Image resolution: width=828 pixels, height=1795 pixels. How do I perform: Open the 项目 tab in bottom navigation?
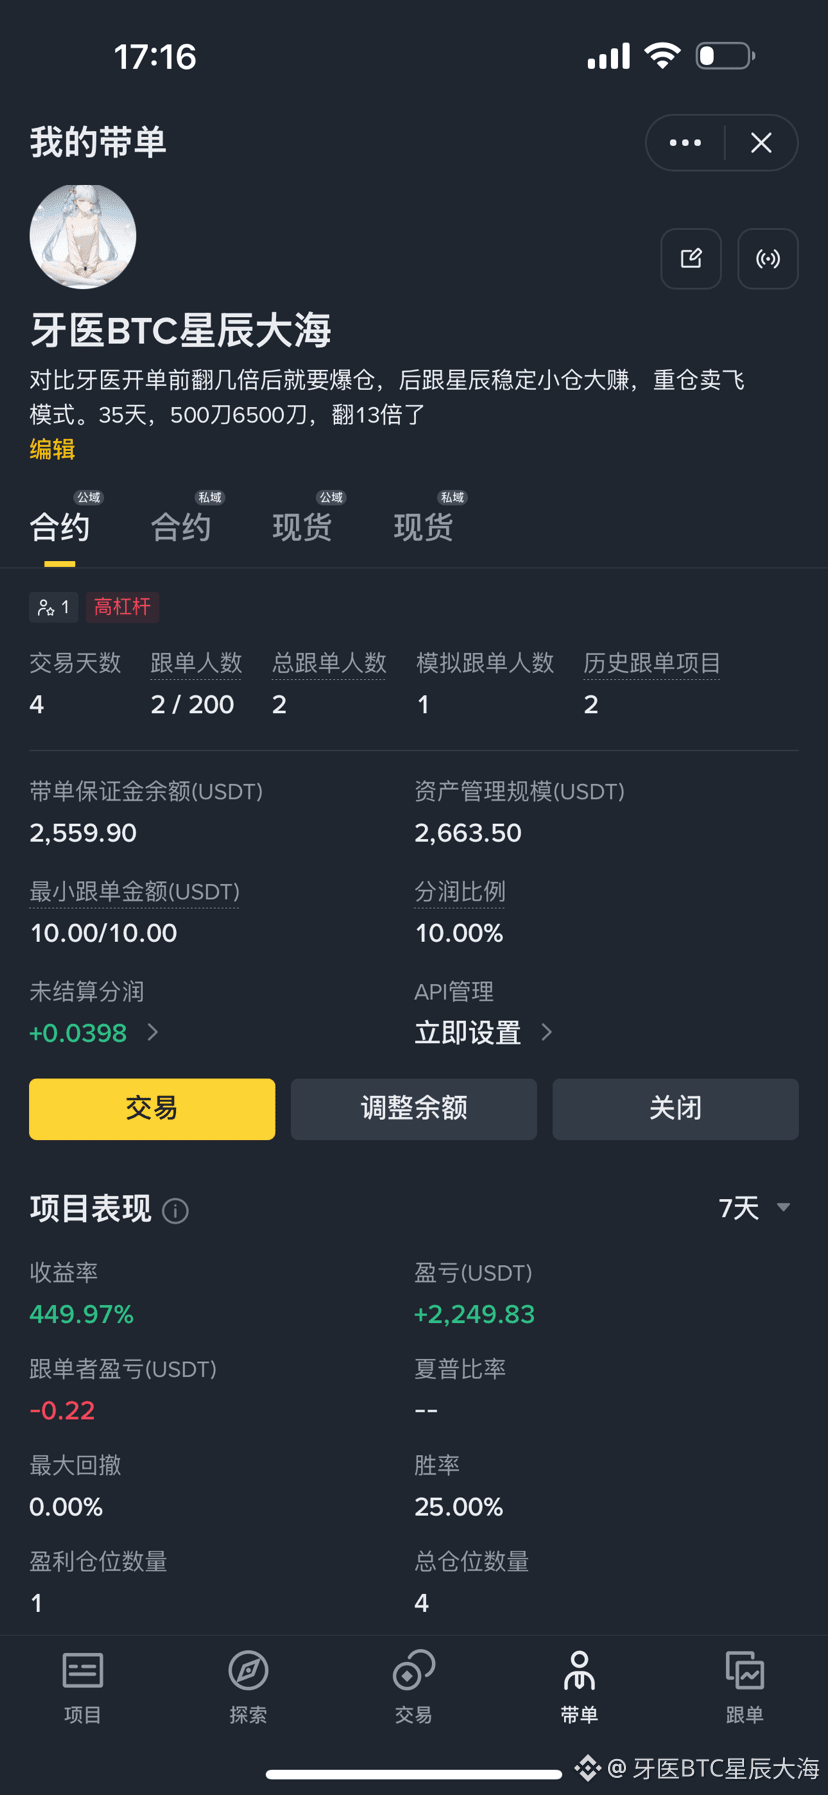[83, 1688]
